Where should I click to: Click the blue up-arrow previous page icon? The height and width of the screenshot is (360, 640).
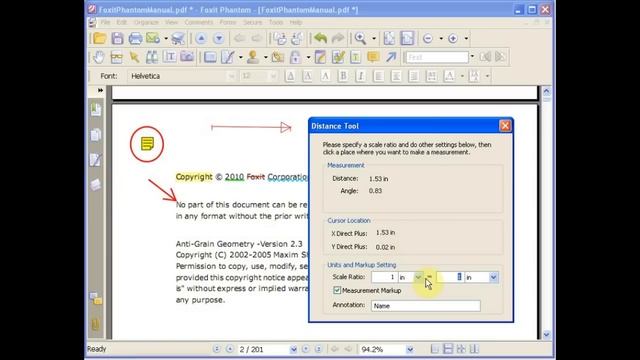pyautogui.click(x=201, y=38)
